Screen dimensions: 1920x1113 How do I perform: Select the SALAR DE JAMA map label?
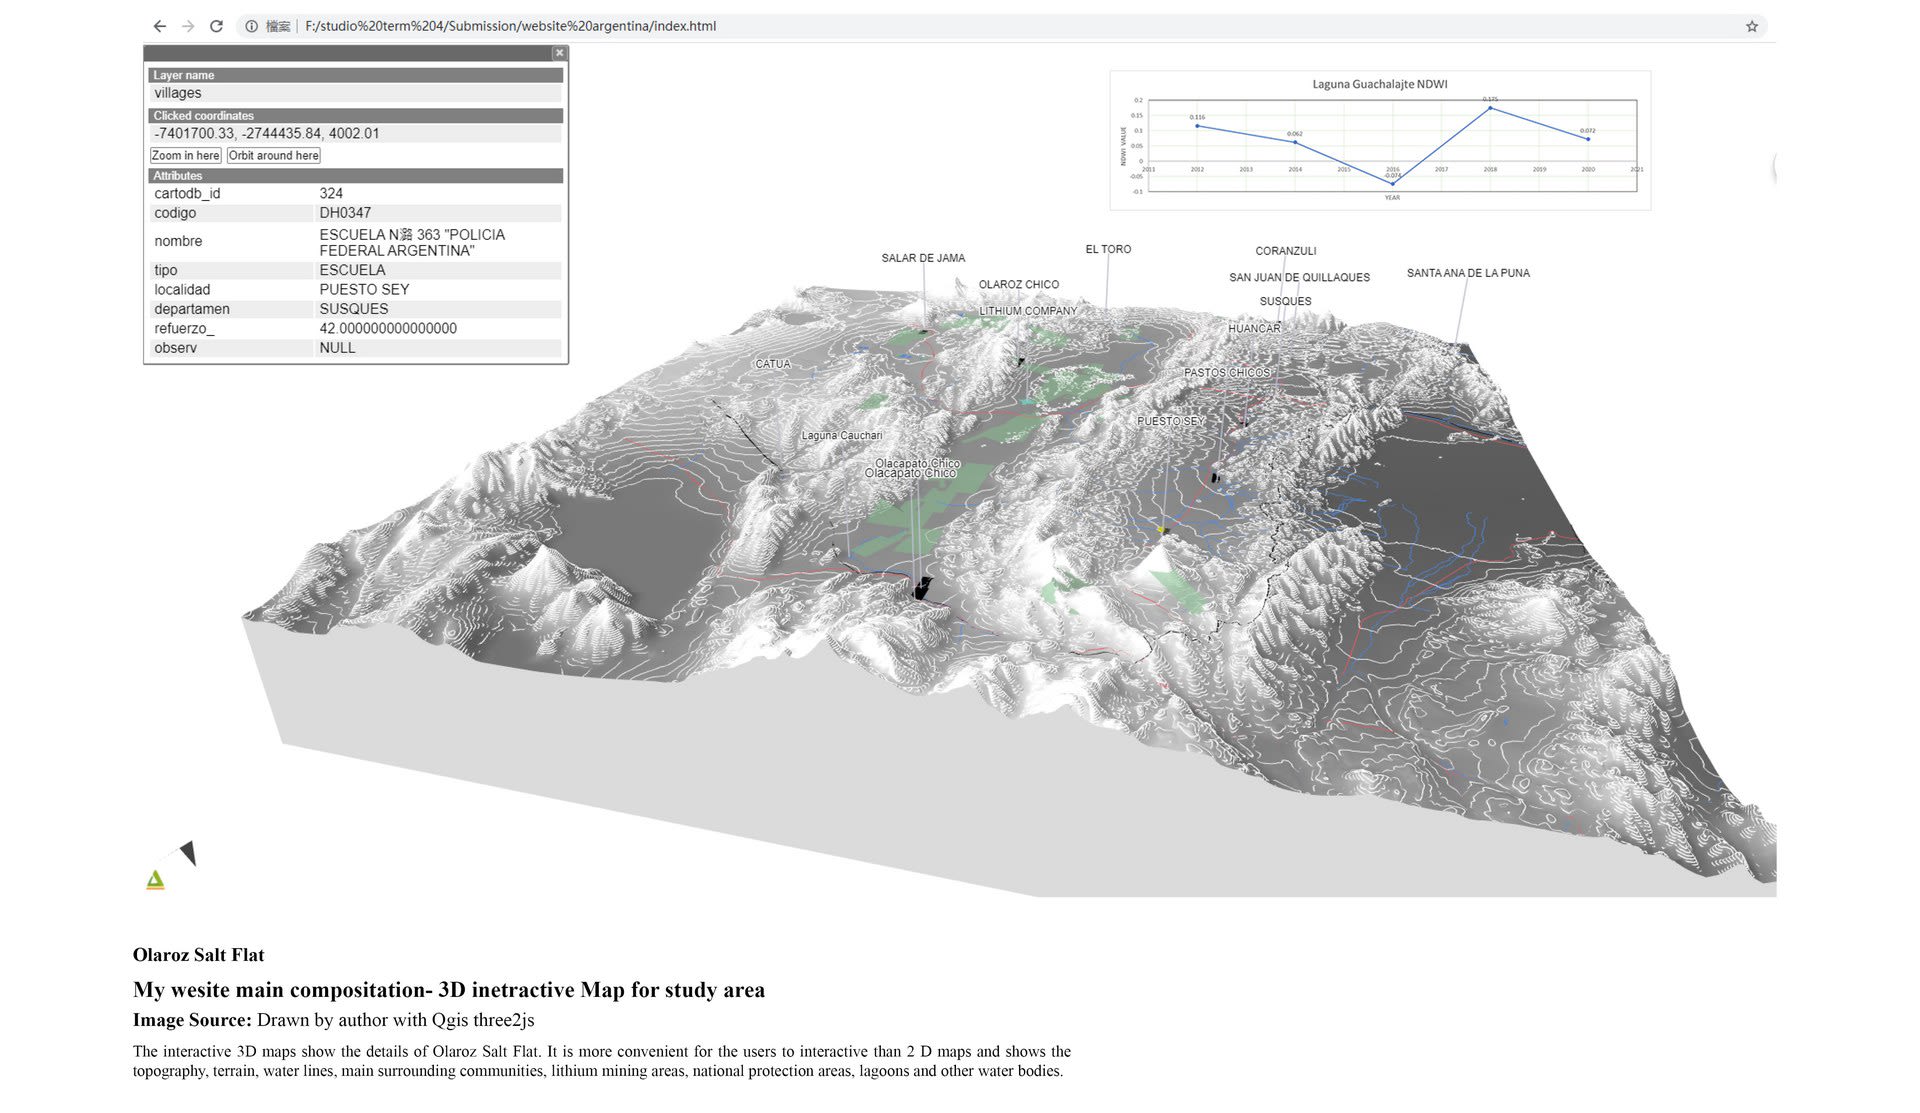(923, 258)
